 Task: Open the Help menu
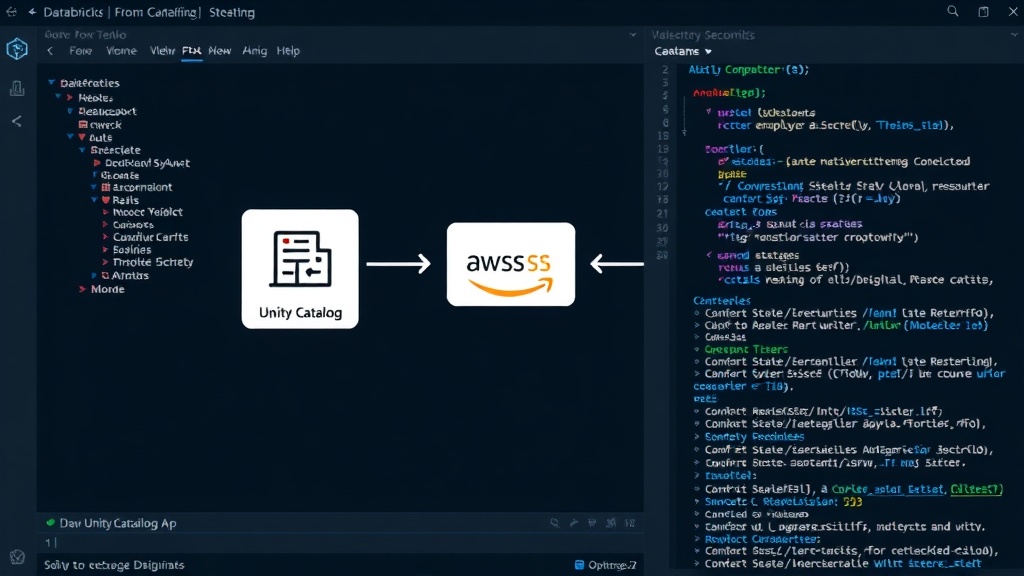coord(288,51)
